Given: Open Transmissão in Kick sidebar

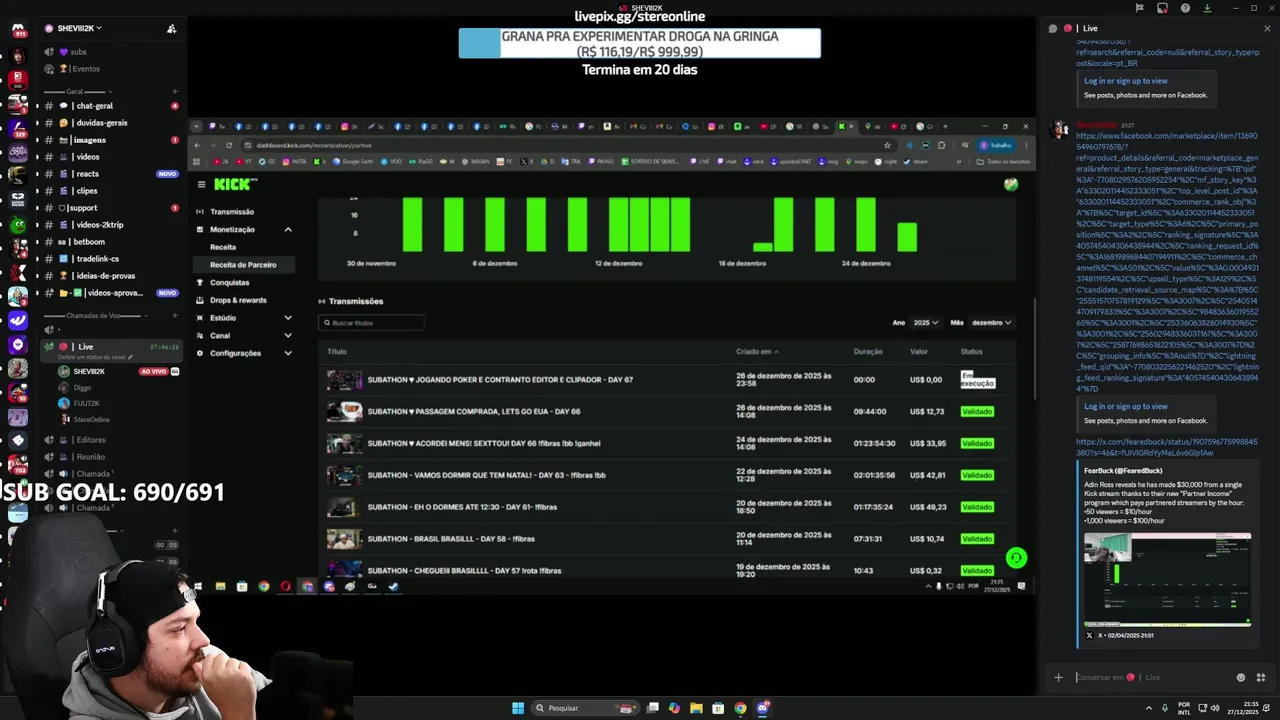Looking at the screenshot, I should point(232,212).
